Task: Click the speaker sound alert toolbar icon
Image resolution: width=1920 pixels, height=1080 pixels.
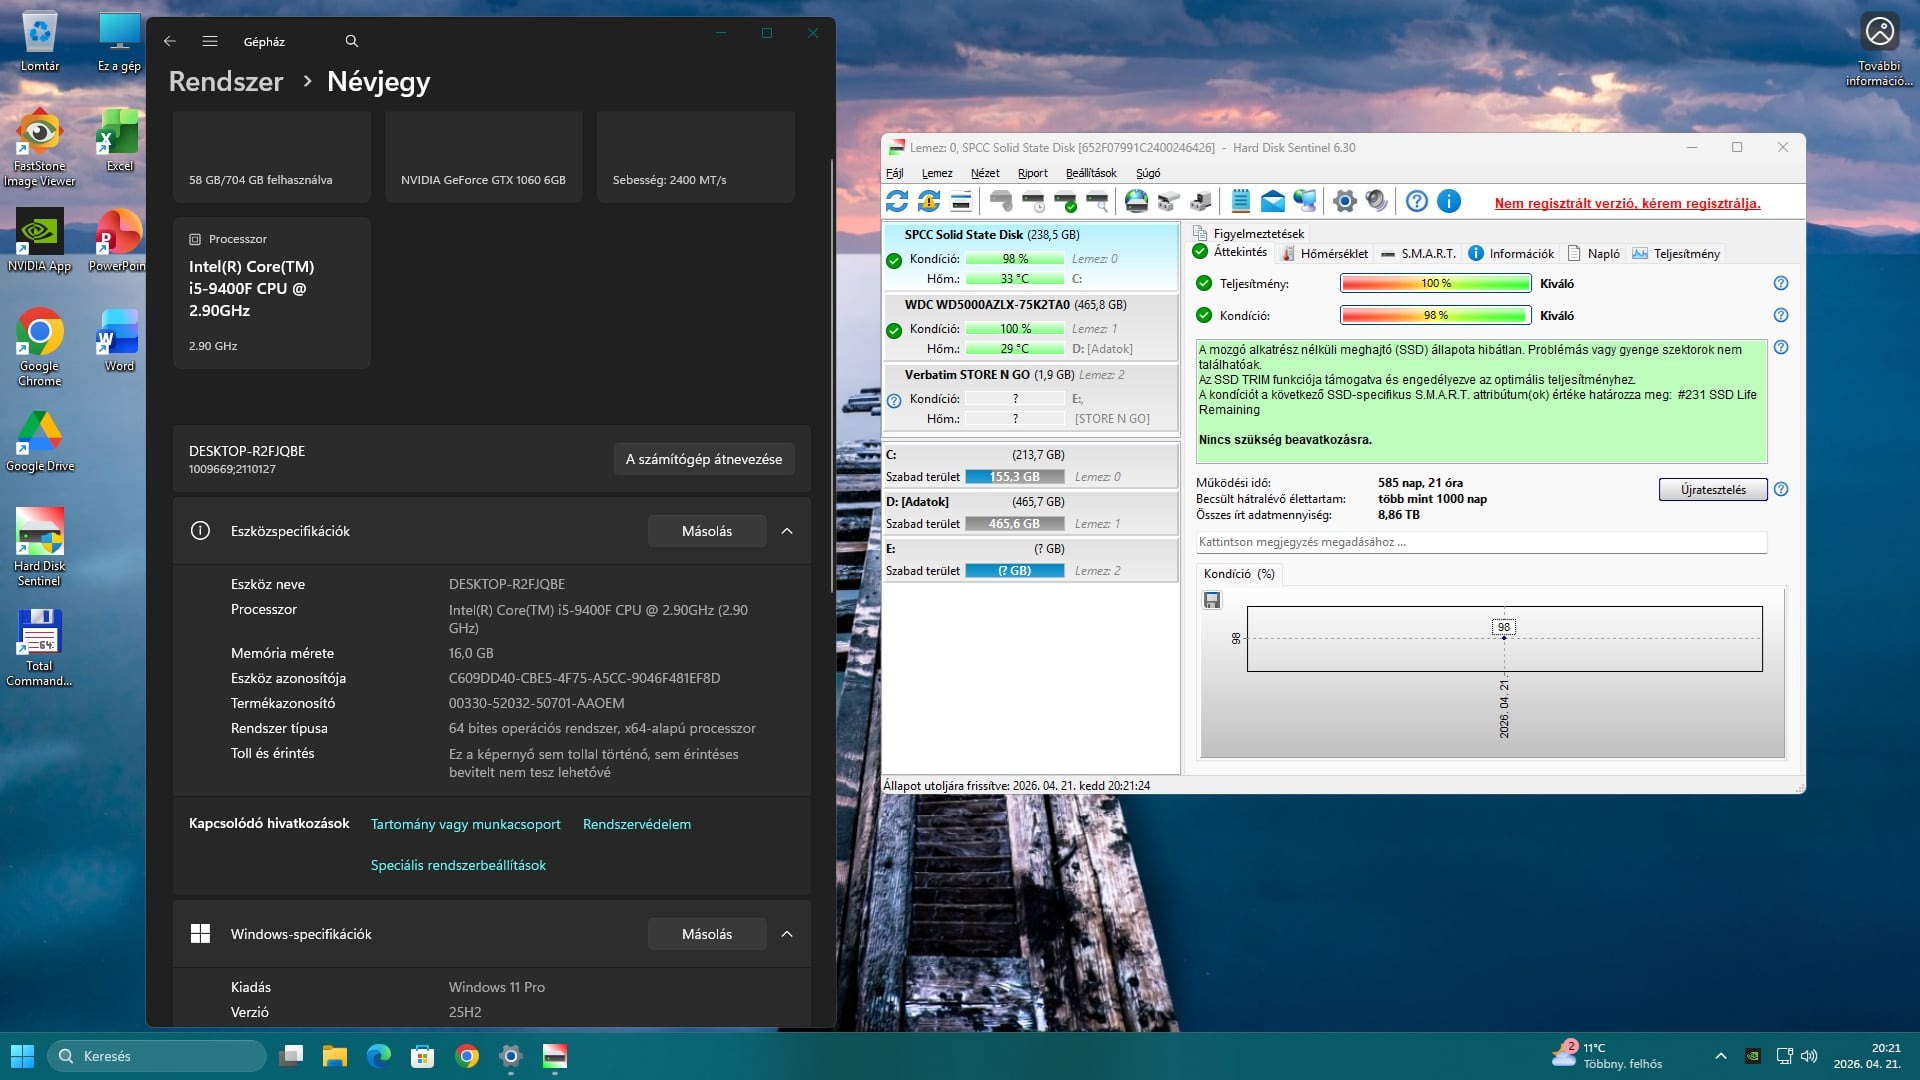Action: click(1377, 201)
